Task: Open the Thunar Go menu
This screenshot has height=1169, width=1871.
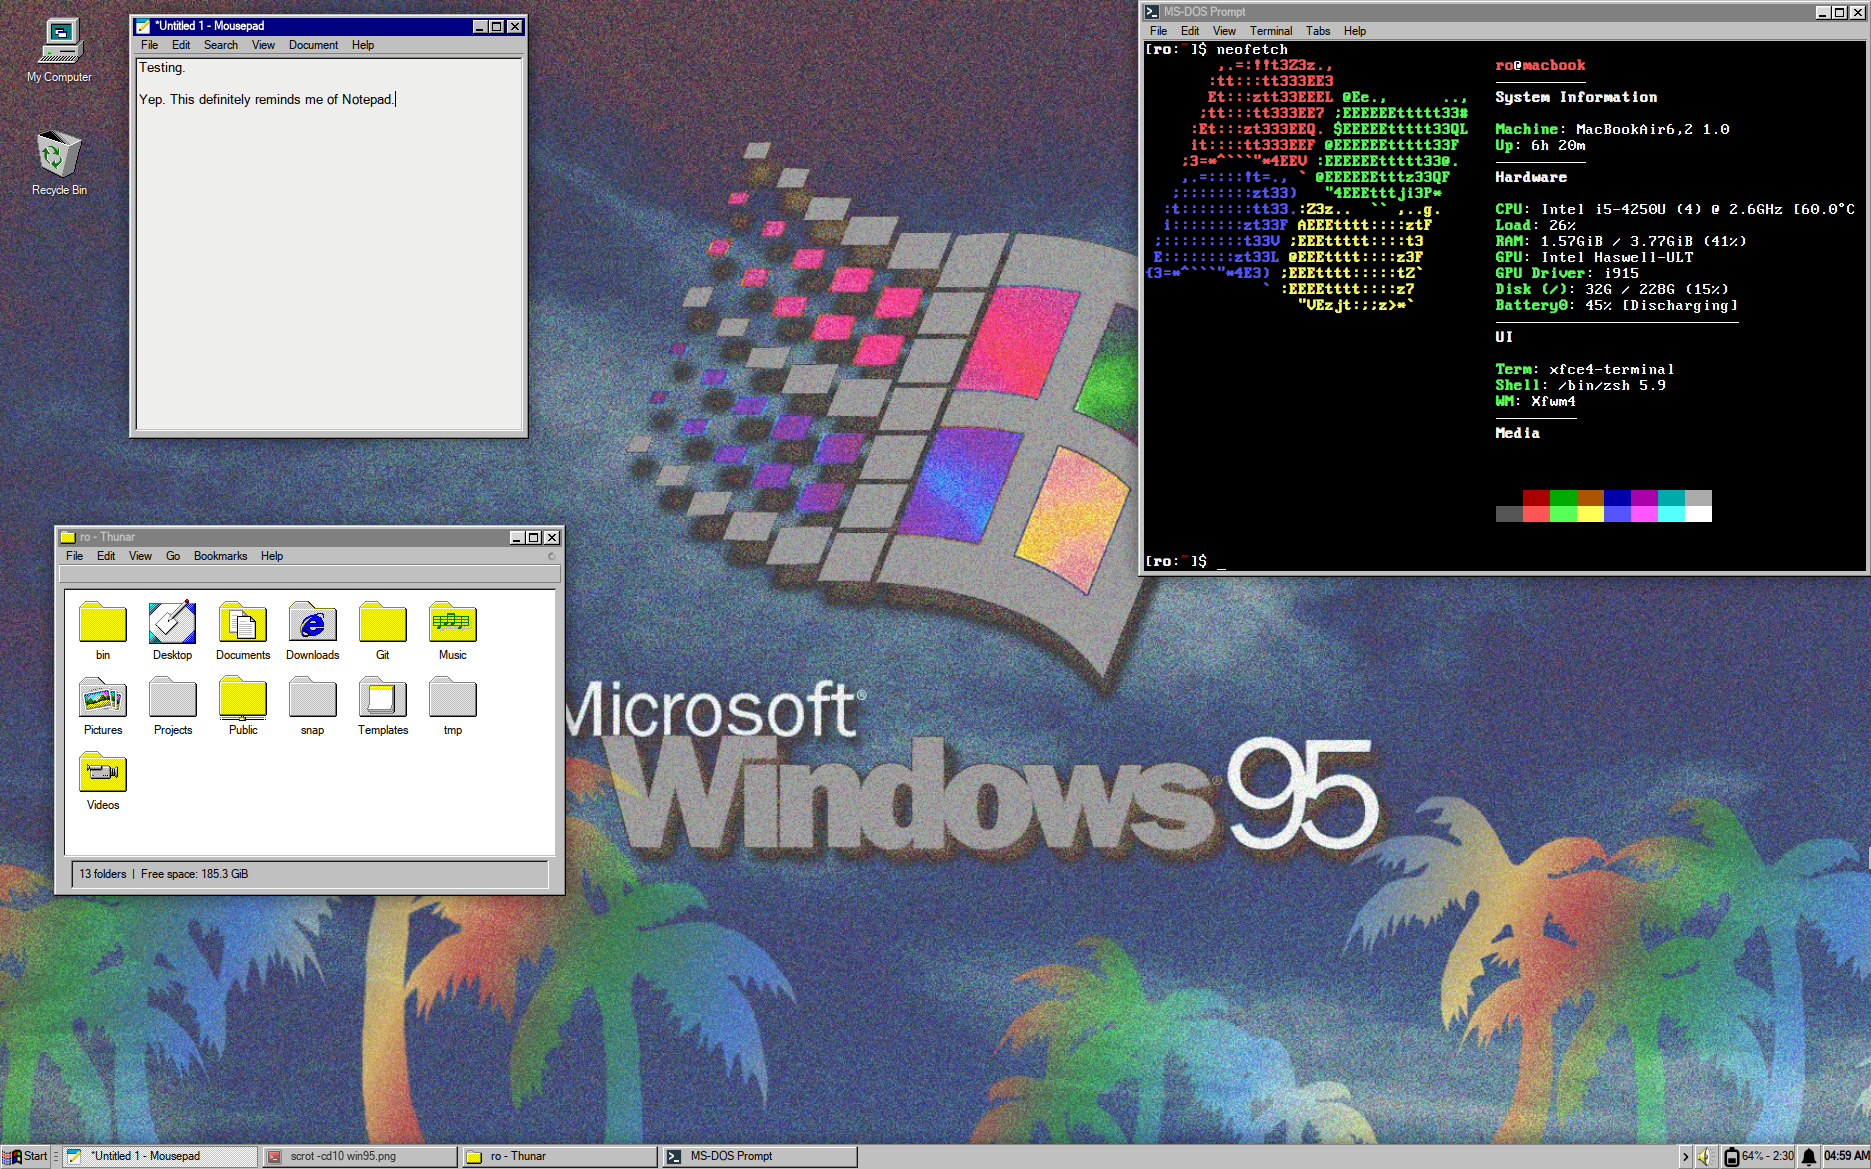Action: coord(173,556)
